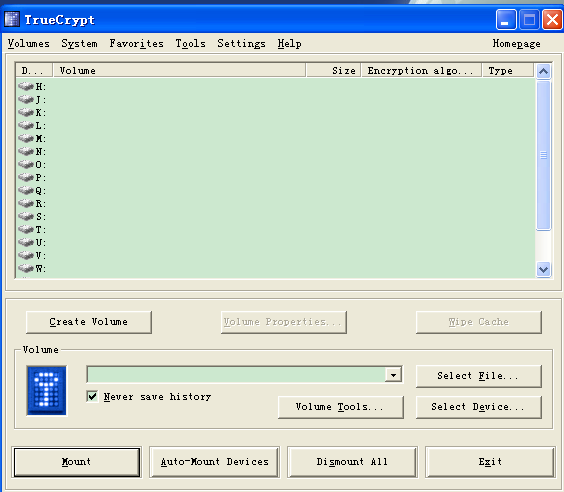
Task: Select drive letter text H:
Action: tap(41, 87)
